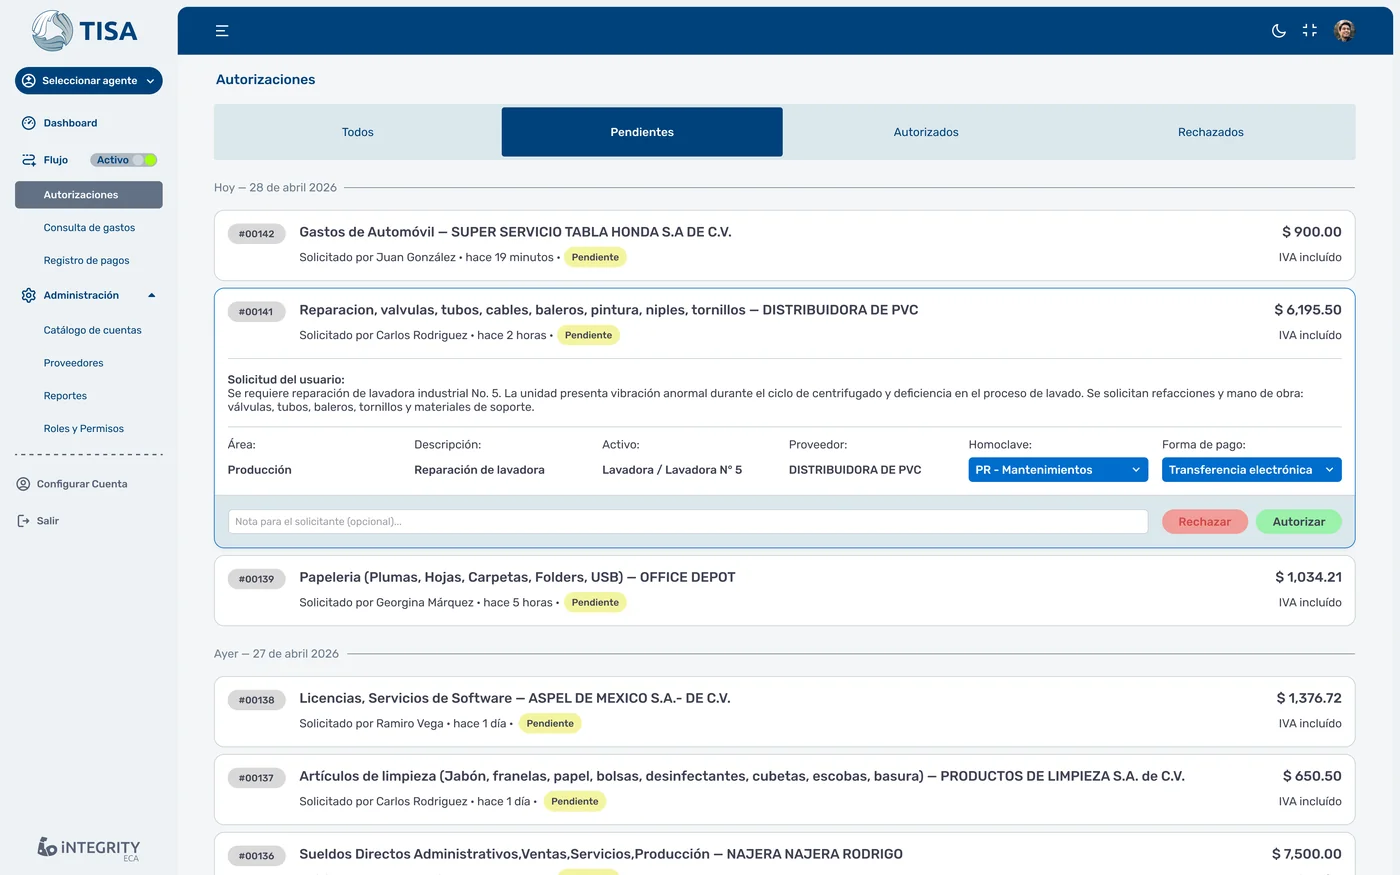
Task: Open request #00136 Sueldos Directos
Action: click(784, 854)
